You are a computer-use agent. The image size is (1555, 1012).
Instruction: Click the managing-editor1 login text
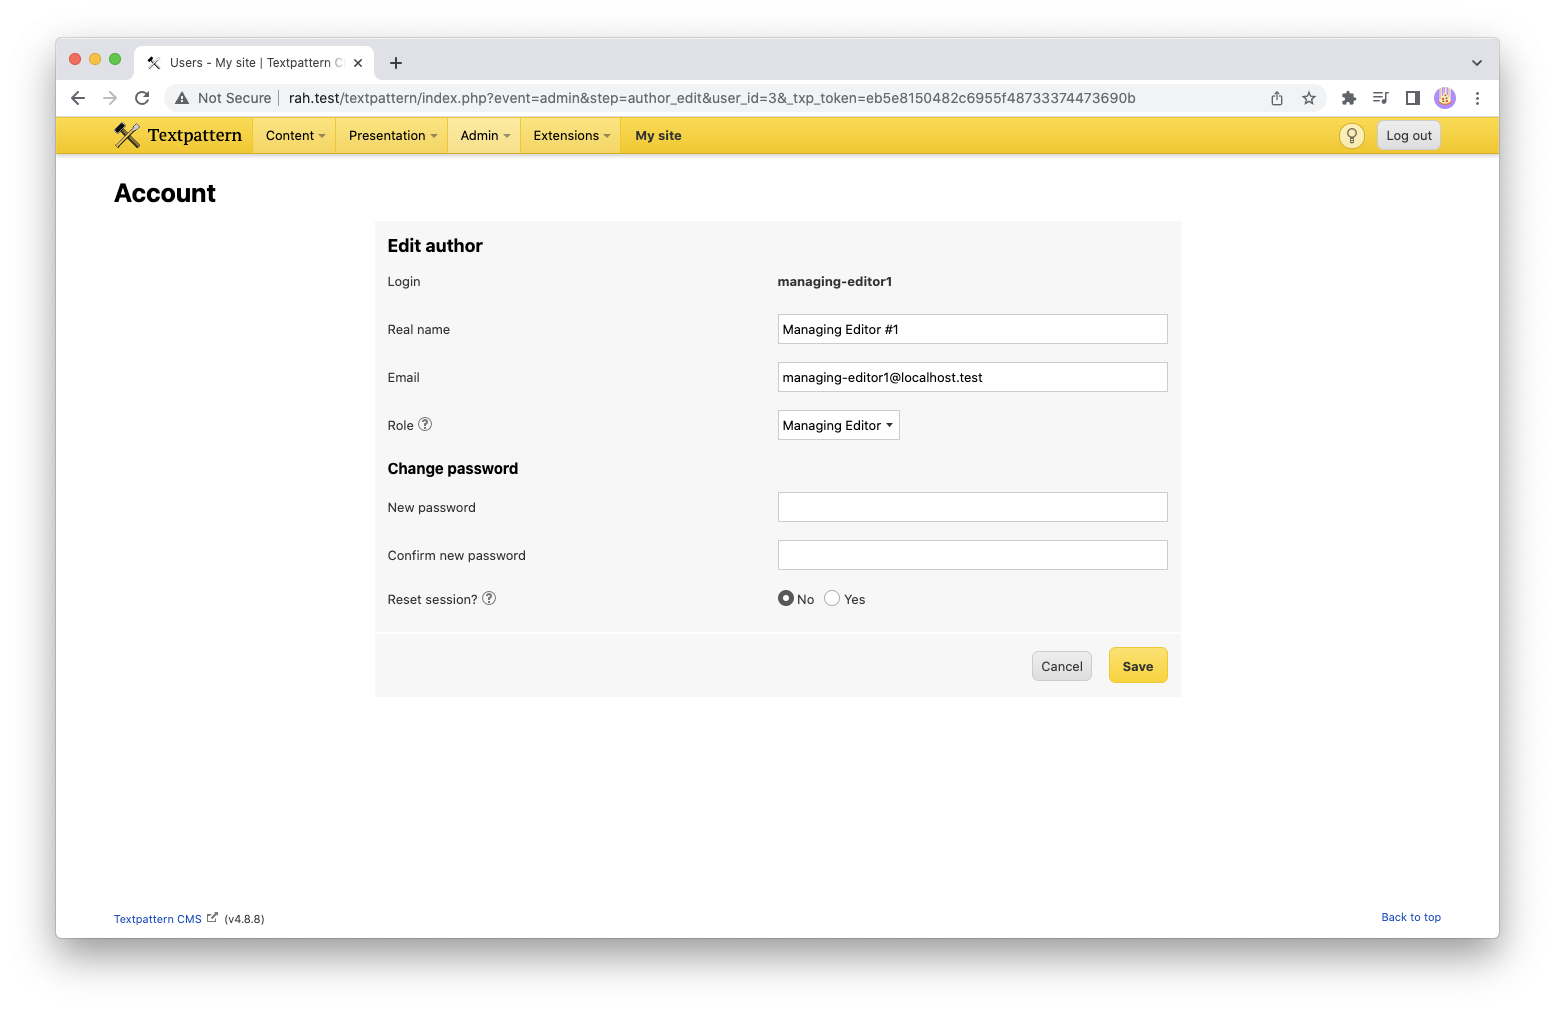tap(834, 281)
